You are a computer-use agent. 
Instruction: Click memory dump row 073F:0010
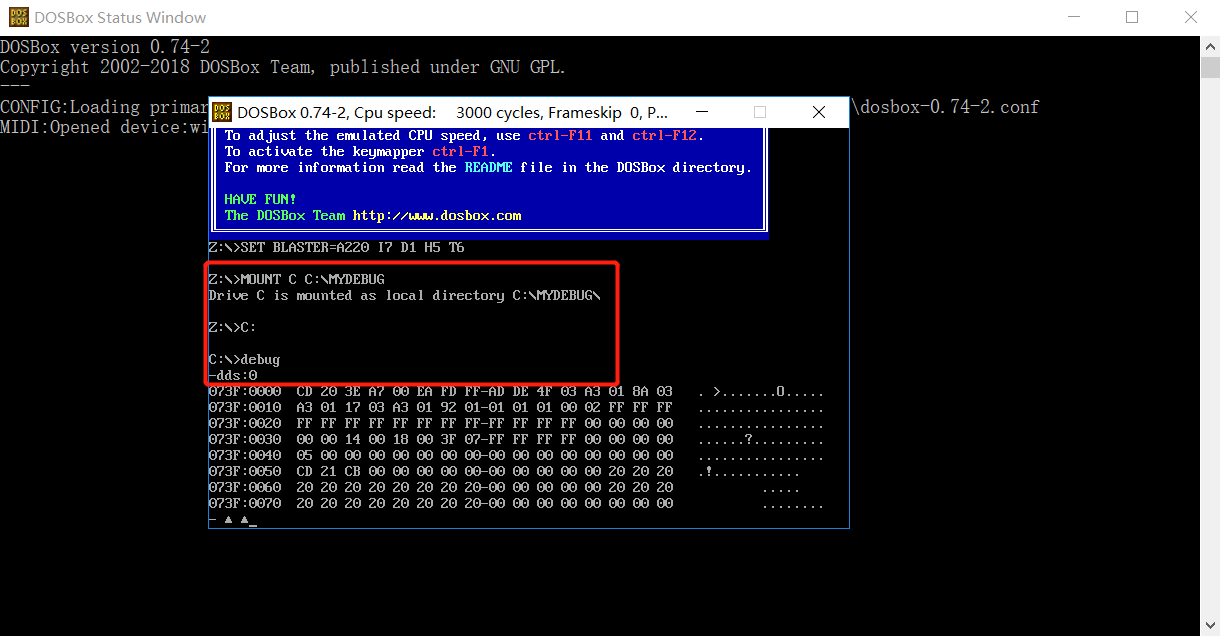point(516,407)
